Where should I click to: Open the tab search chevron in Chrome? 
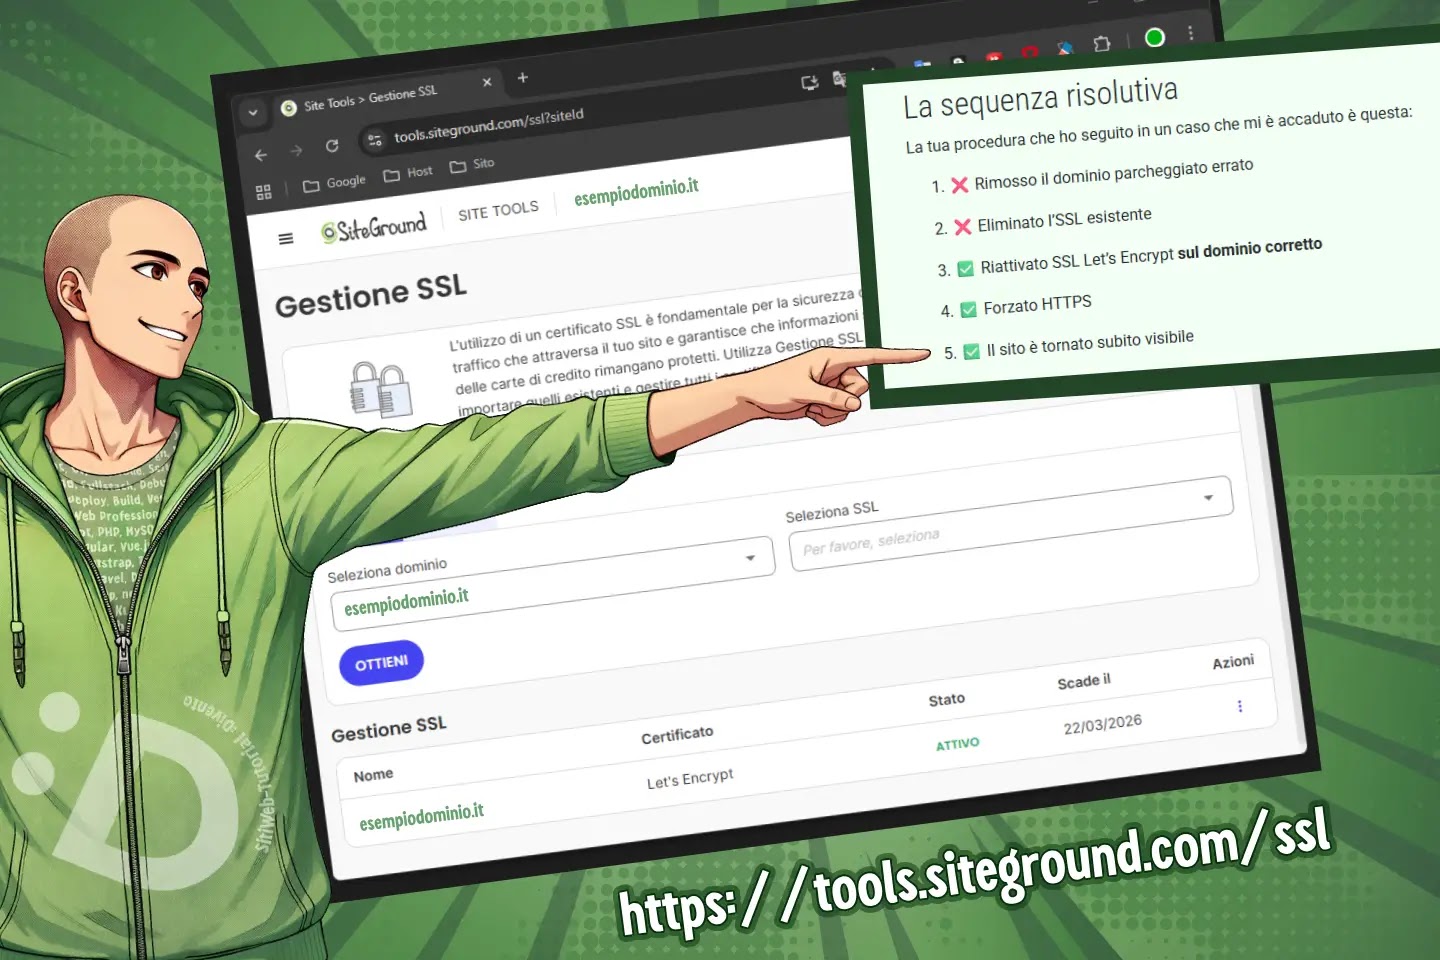click(253, 113)
